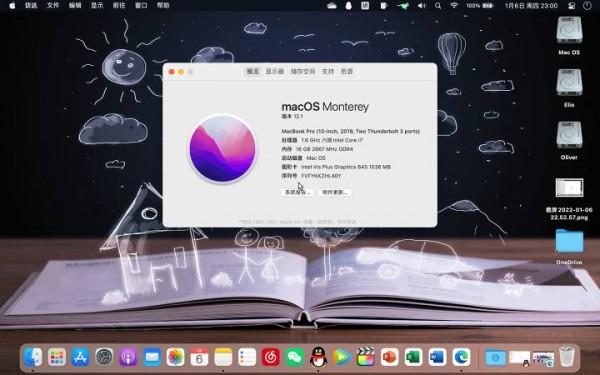Launch Photos from the Dock

tap(176, 357)
